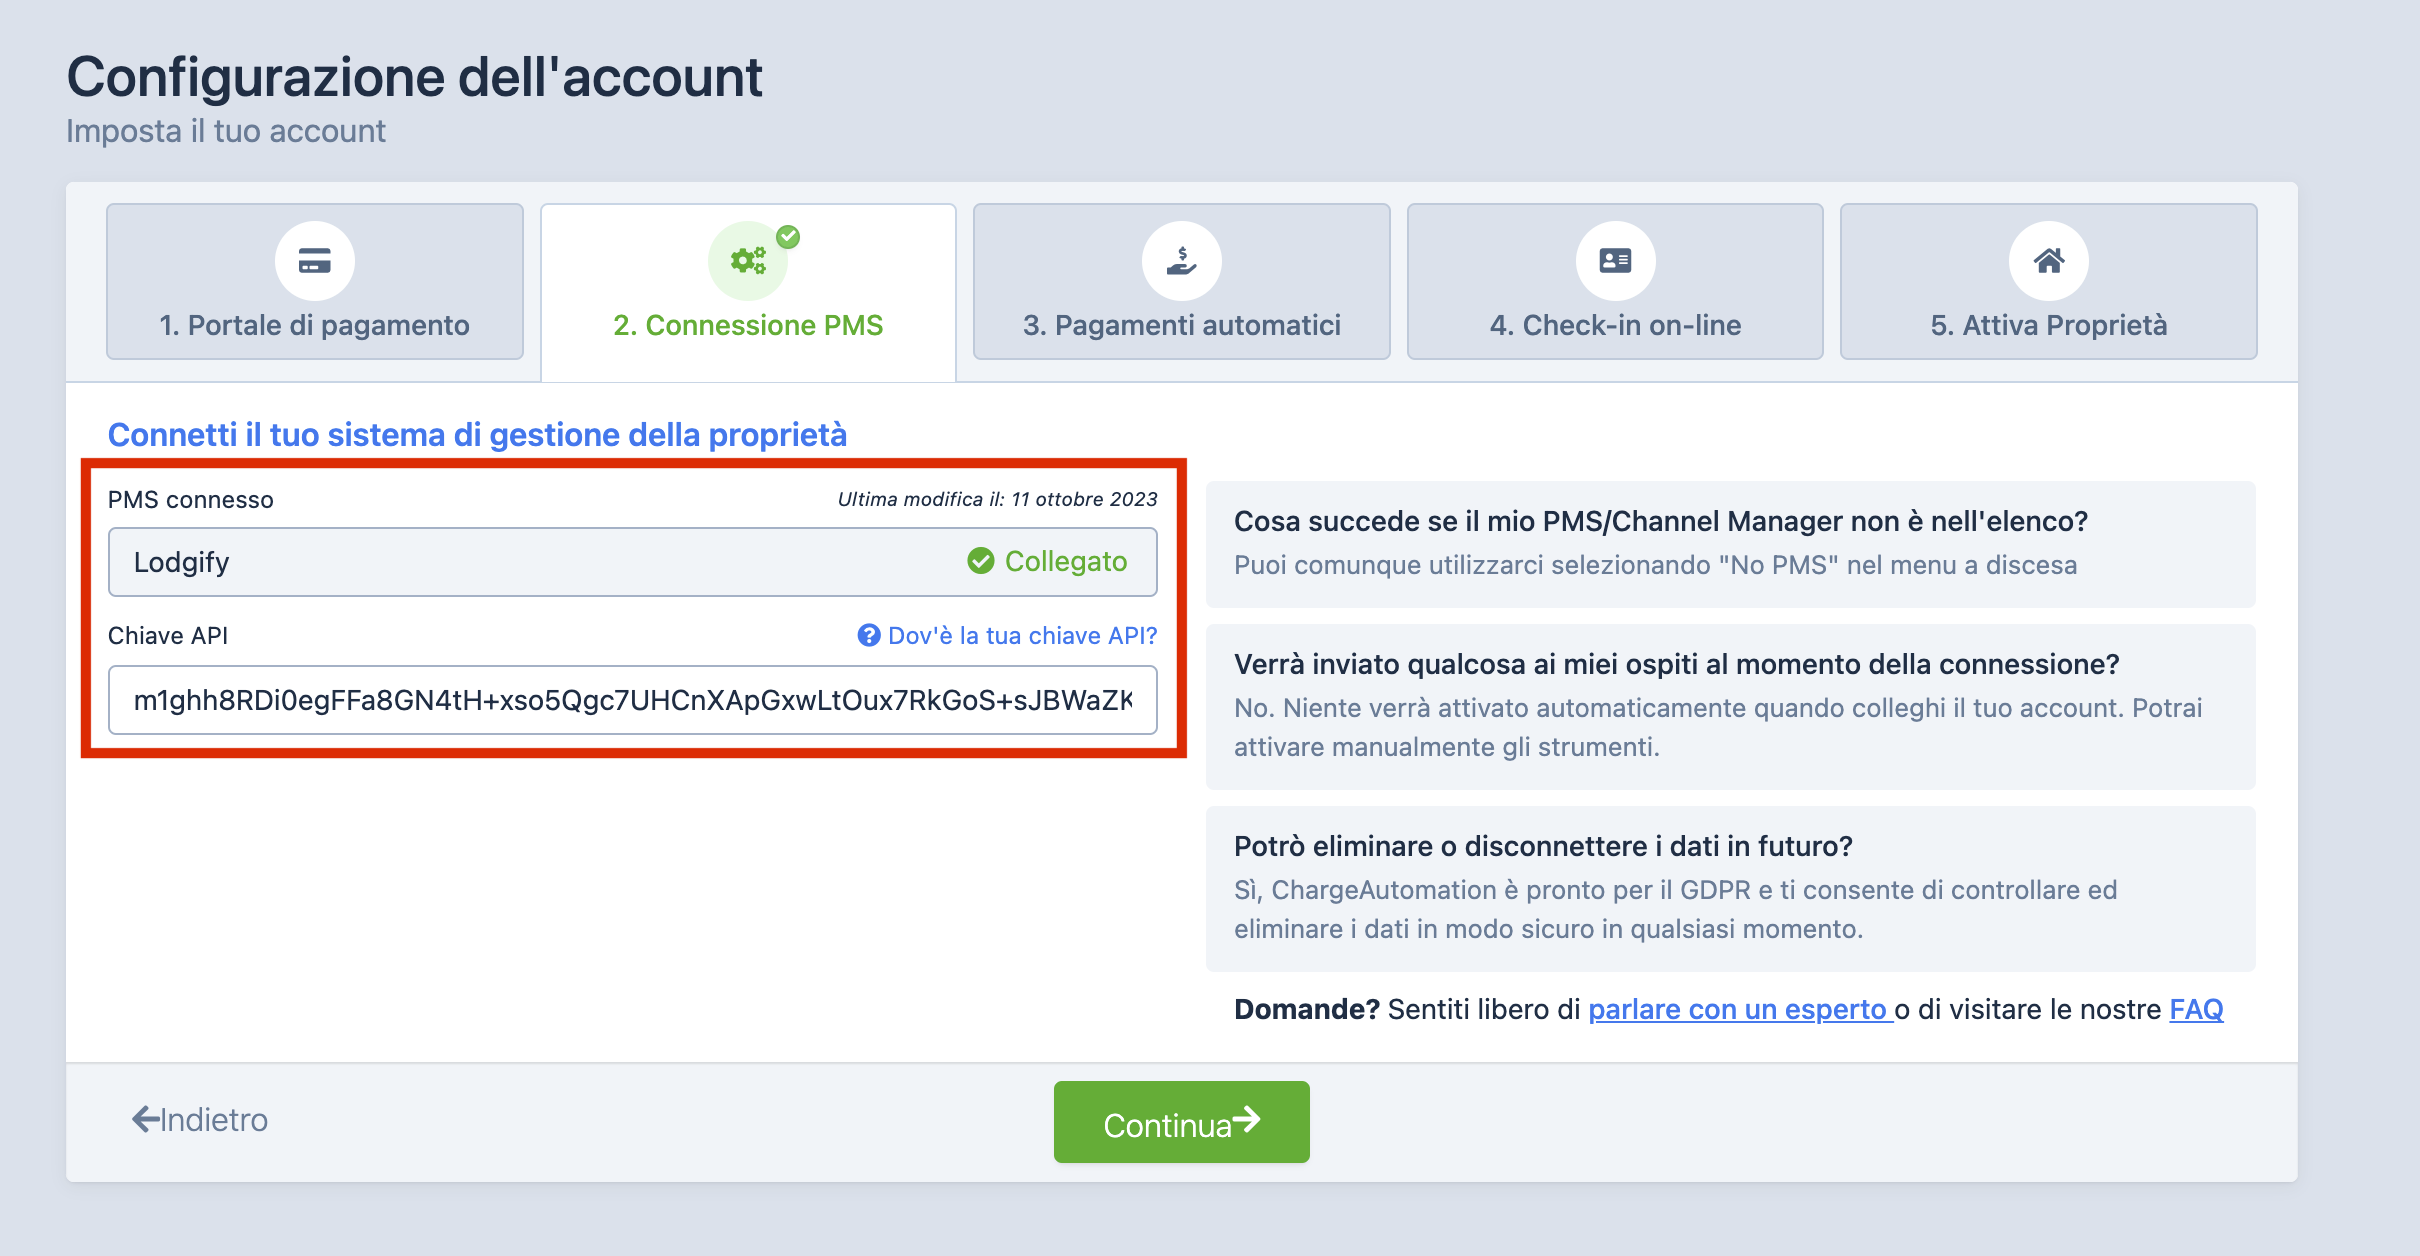Click the green check badge on step 2
The width and height of the screenshot is (2420, 1256).
tap(788, 237)
